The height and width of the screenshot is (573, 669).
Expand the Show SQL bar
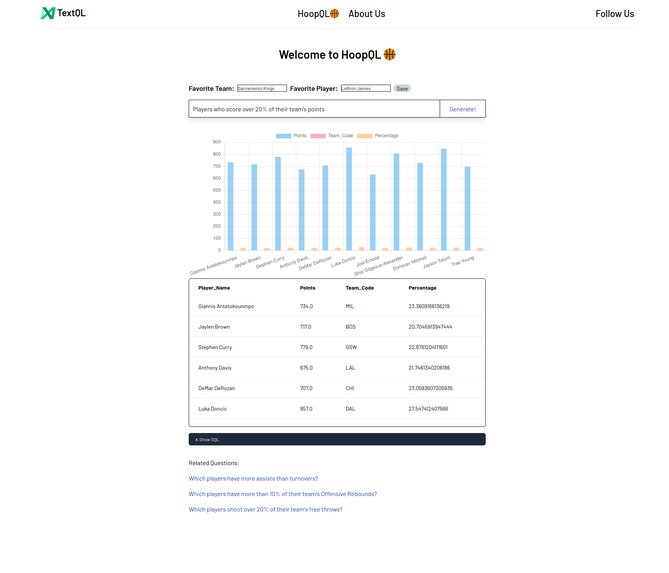click(x=337, y=439)
